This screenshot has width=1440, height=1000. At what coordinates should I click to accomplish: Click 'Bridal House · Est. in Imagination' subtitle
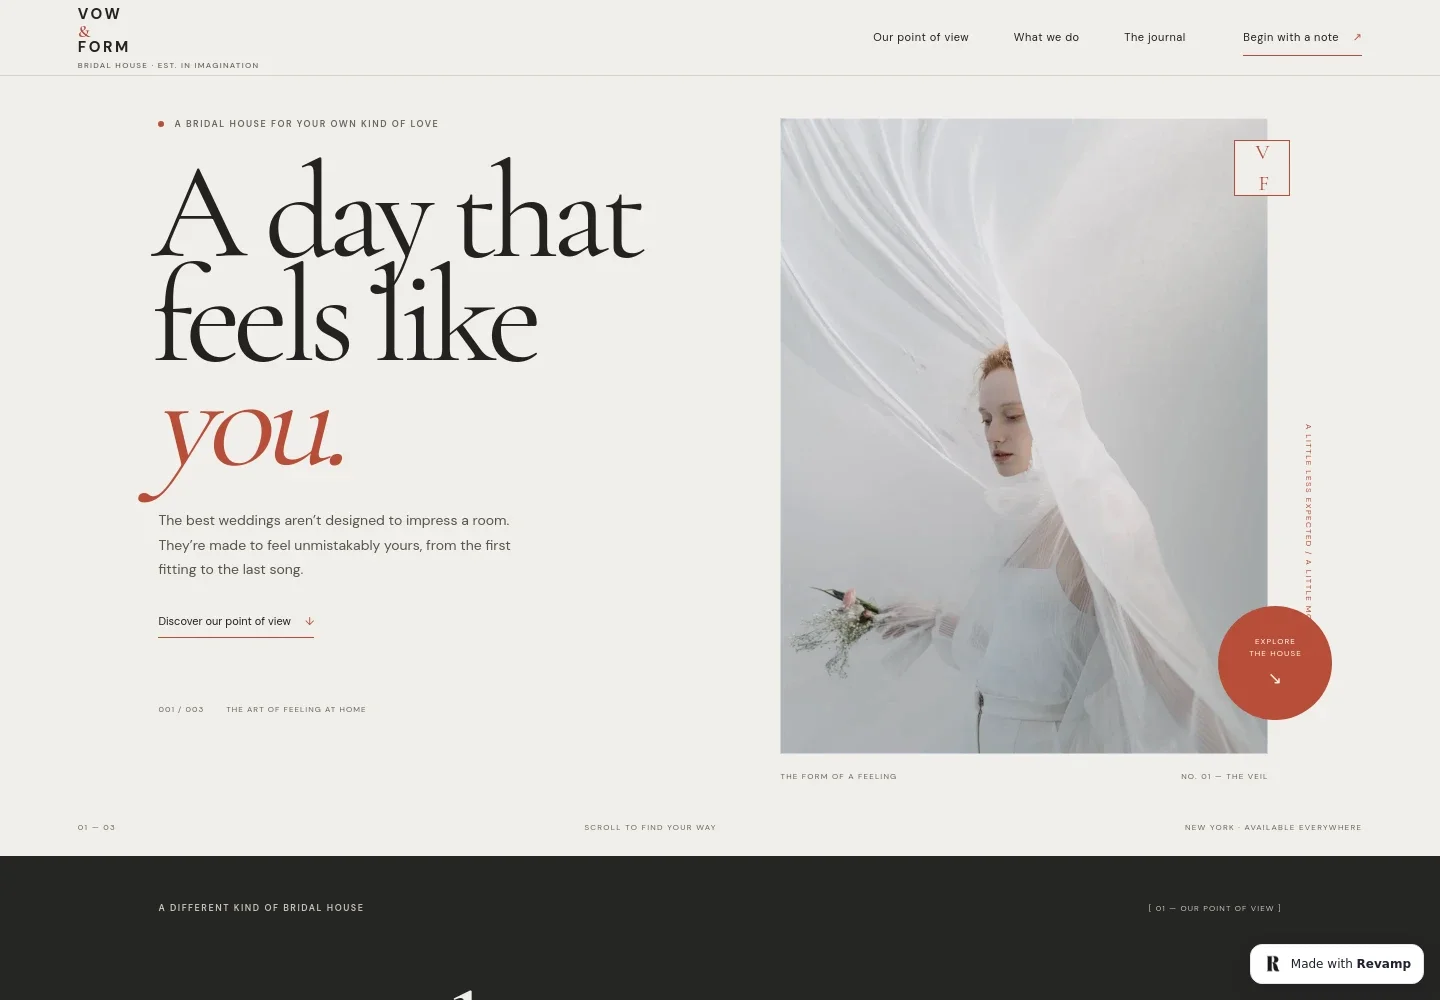point(168,66)
